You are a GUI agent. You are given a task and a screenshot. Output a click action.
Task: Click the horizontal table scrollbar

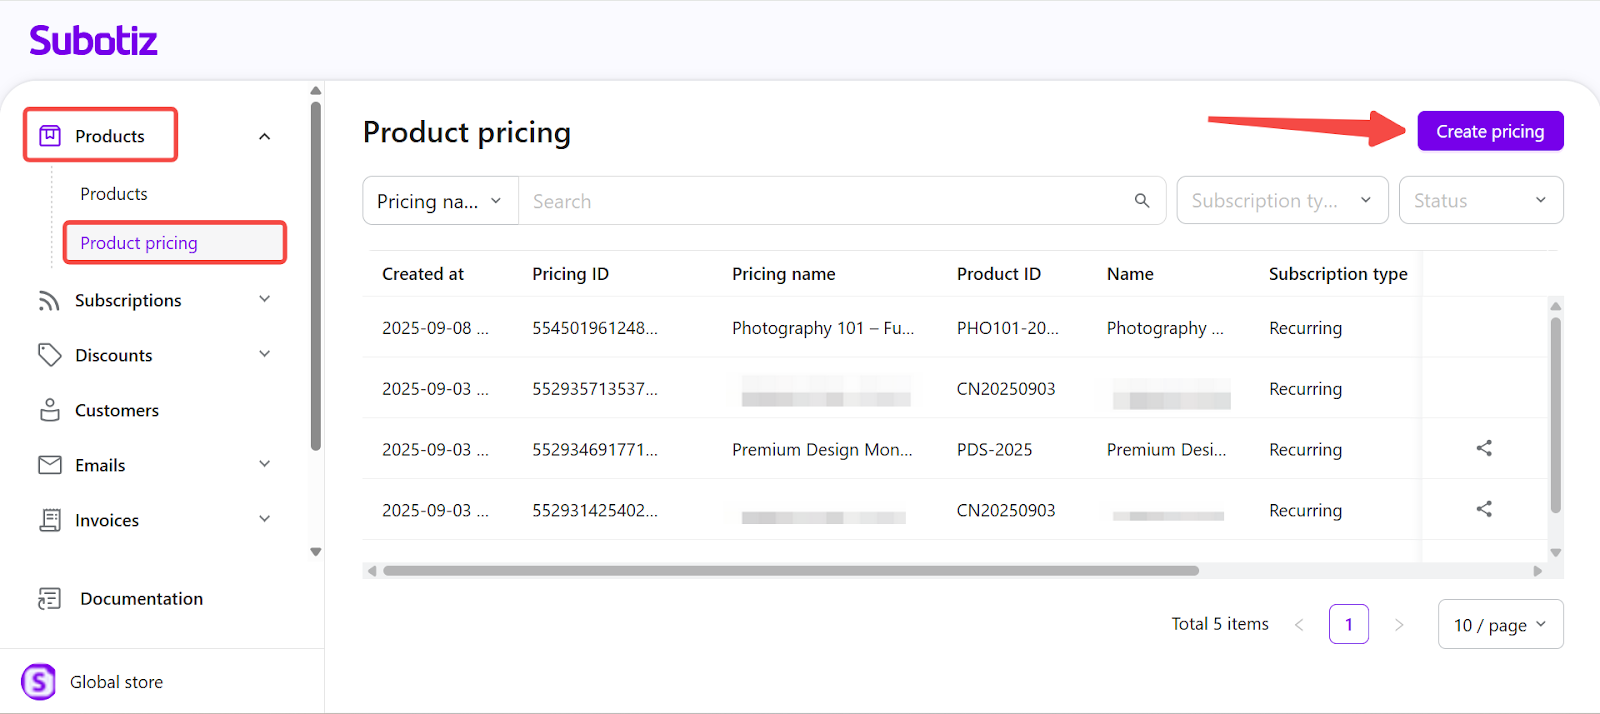click(x=790, y=571)
